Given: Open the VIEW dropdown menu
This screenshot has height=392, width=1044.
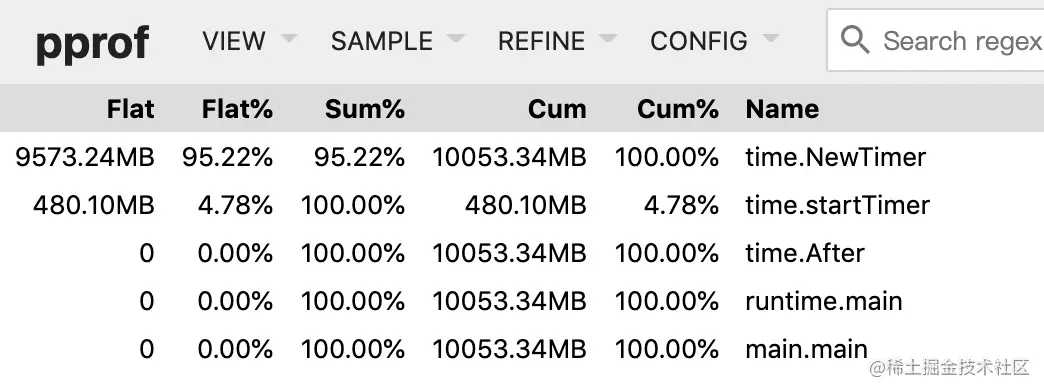Looking at the screenshot, I should point(249,41).
